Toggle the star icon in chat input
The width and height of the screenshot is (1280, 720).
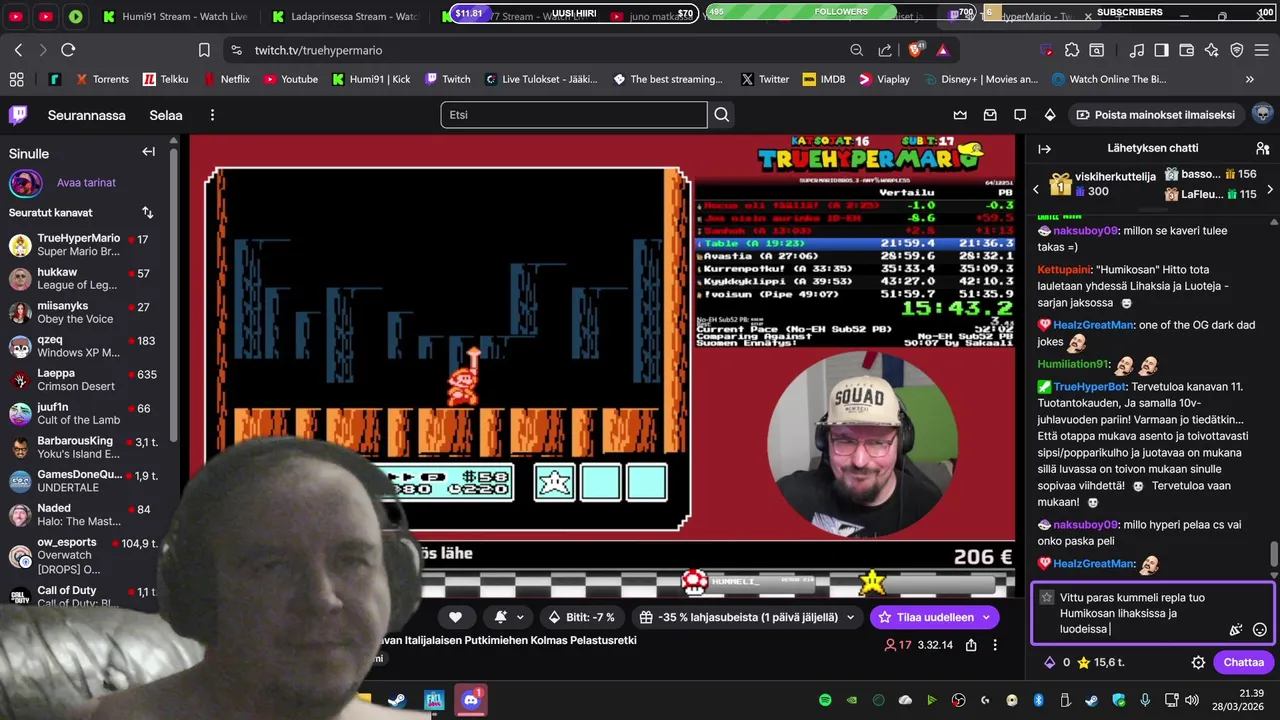pyautogui.click(x=1046, y=597)
